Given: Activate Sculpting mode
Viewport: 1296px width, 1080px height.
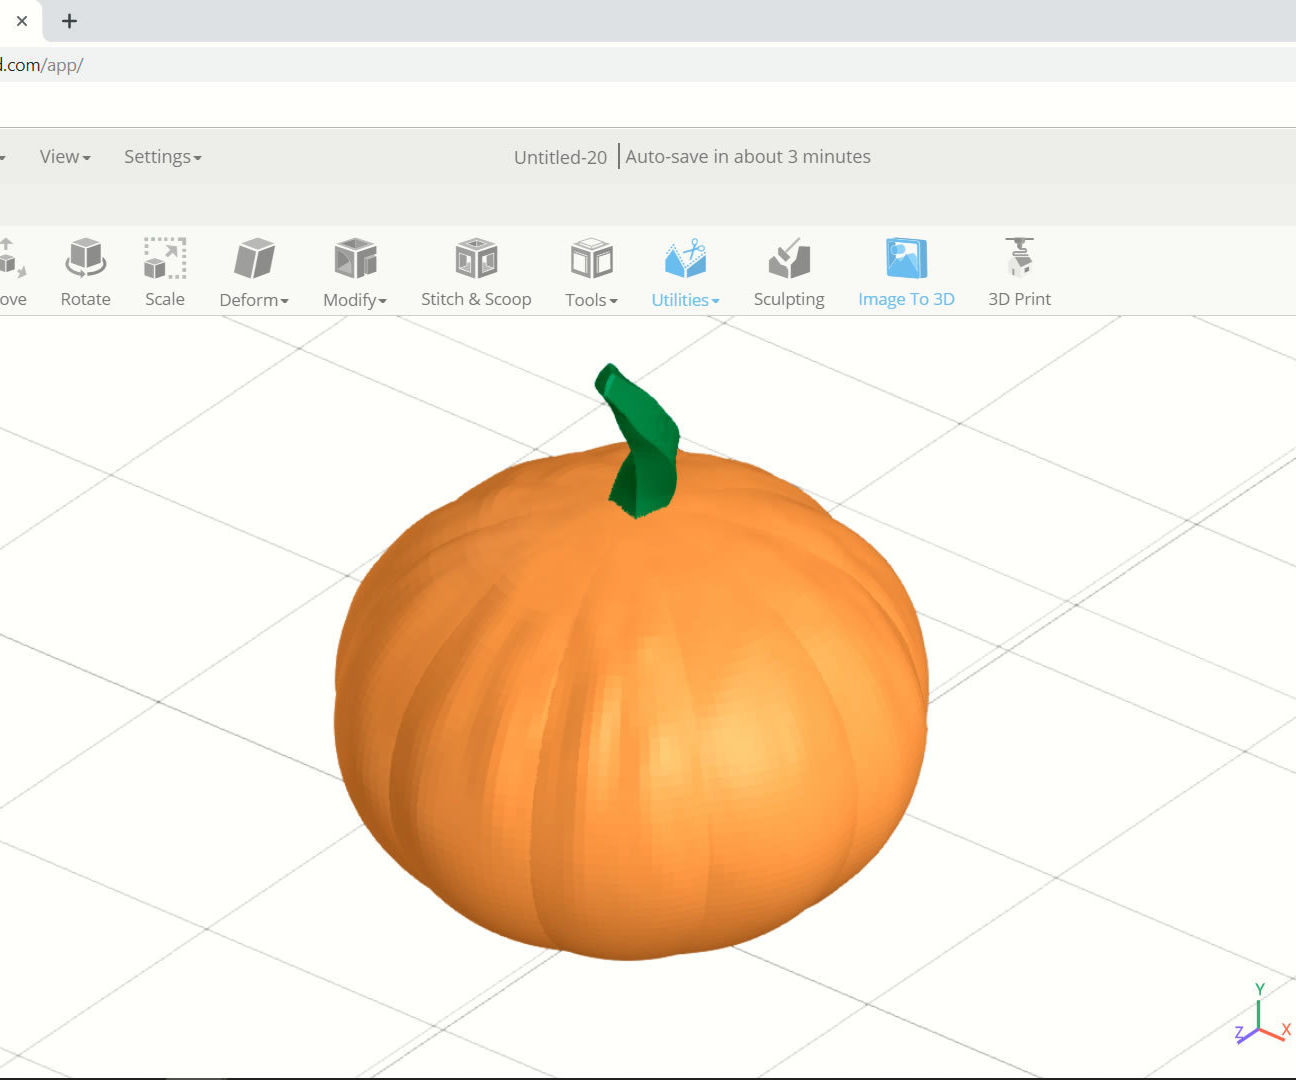Looking at the screenshot, I should (x=789, y=270).
